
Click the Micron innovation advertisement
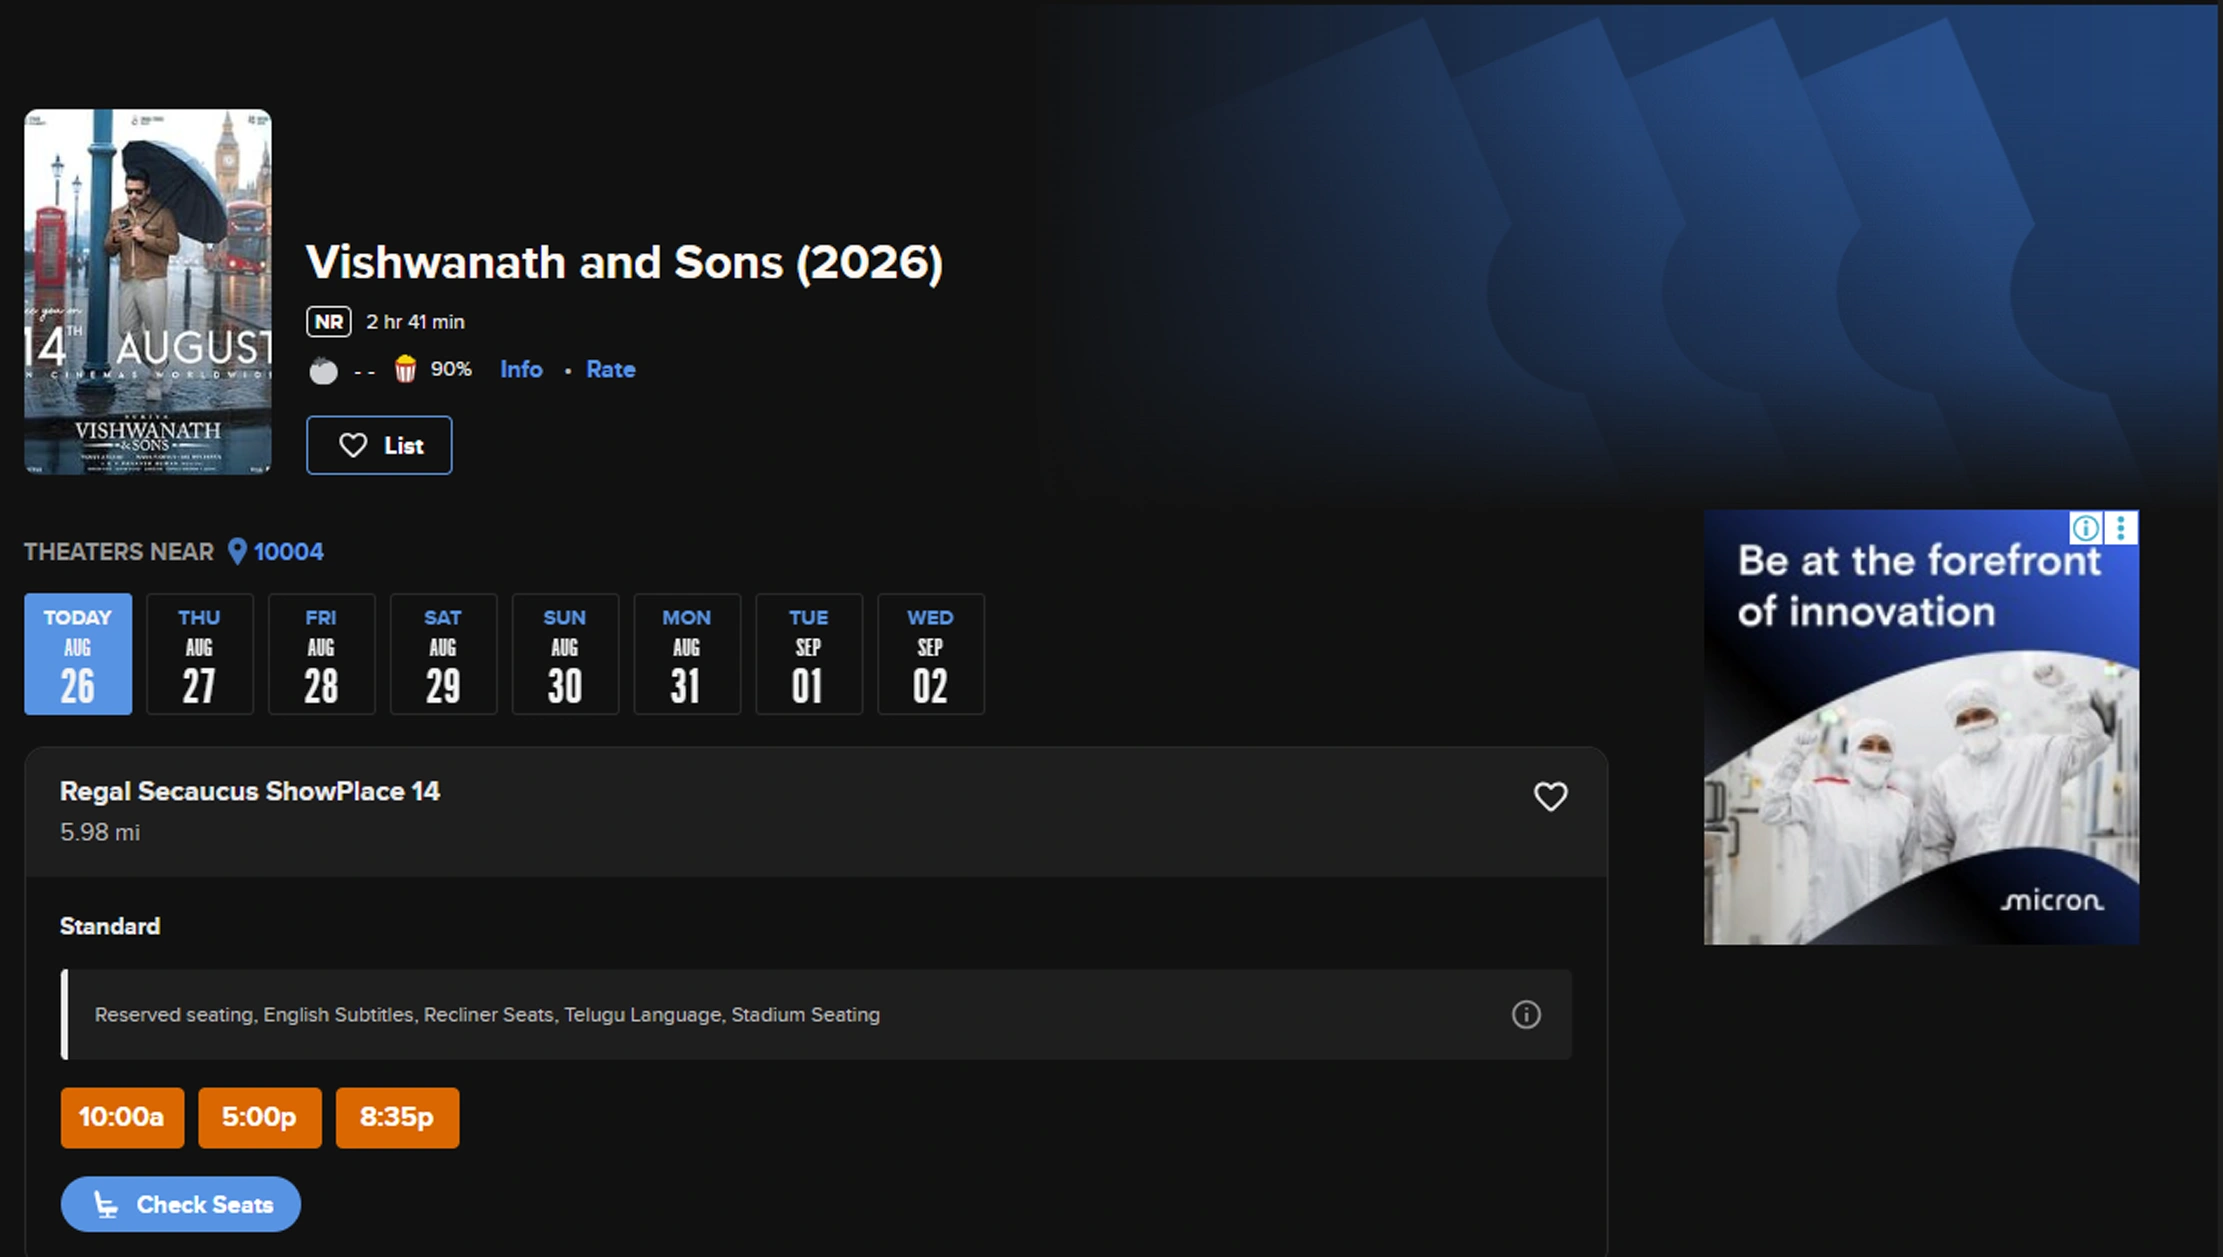click(1921, 727)
